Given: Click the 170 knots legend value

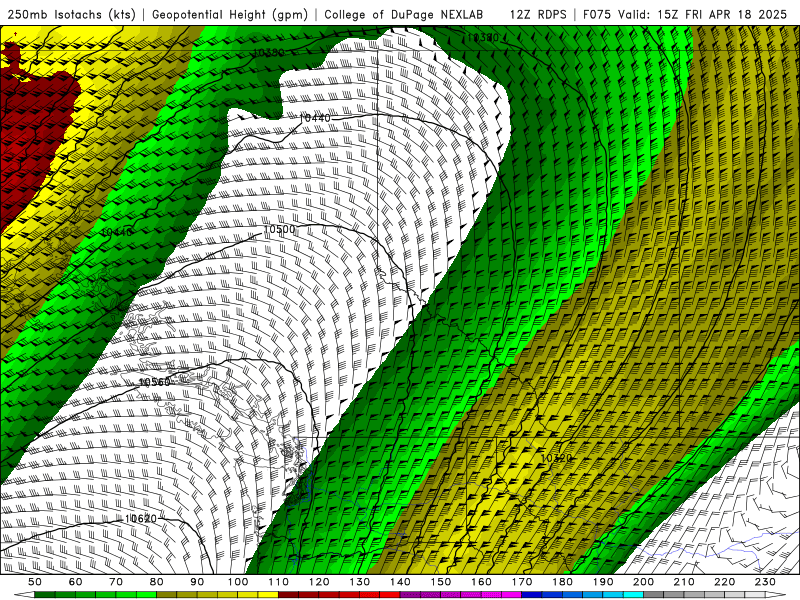Looking at the screenshot, I should 522,582.
